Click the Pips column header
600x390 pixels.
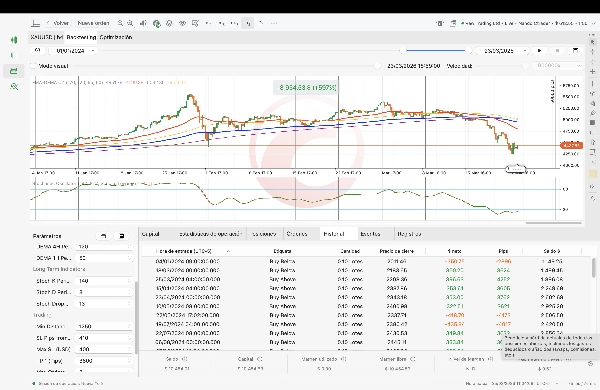pyautogui.click(x=503, y=251)
